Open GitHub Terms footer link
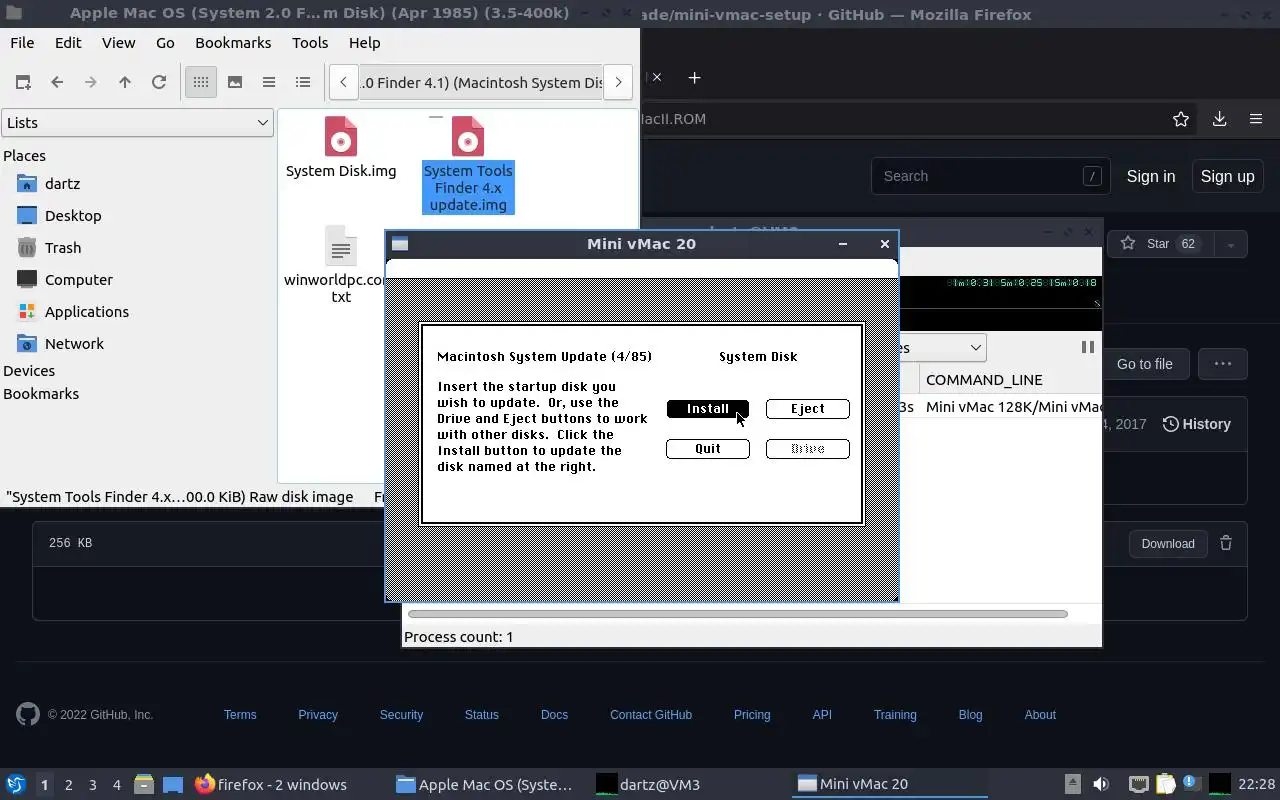 click(x=240, y=715)
